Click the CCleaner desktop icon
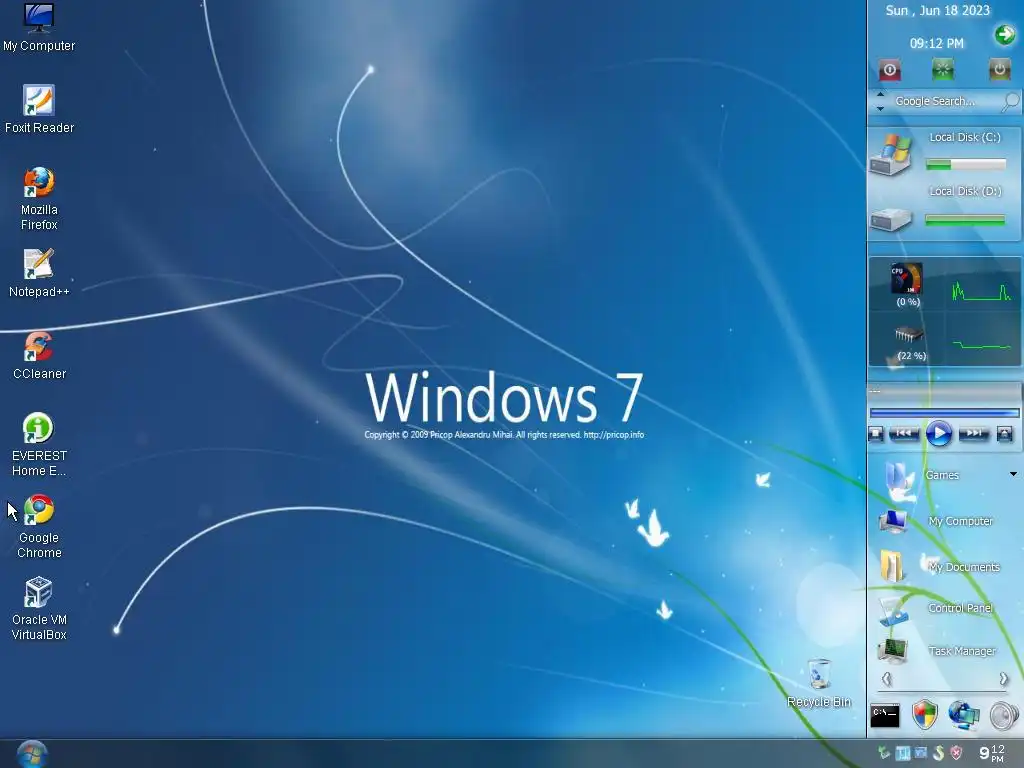 pyautogui.click(x=39, y=355)
